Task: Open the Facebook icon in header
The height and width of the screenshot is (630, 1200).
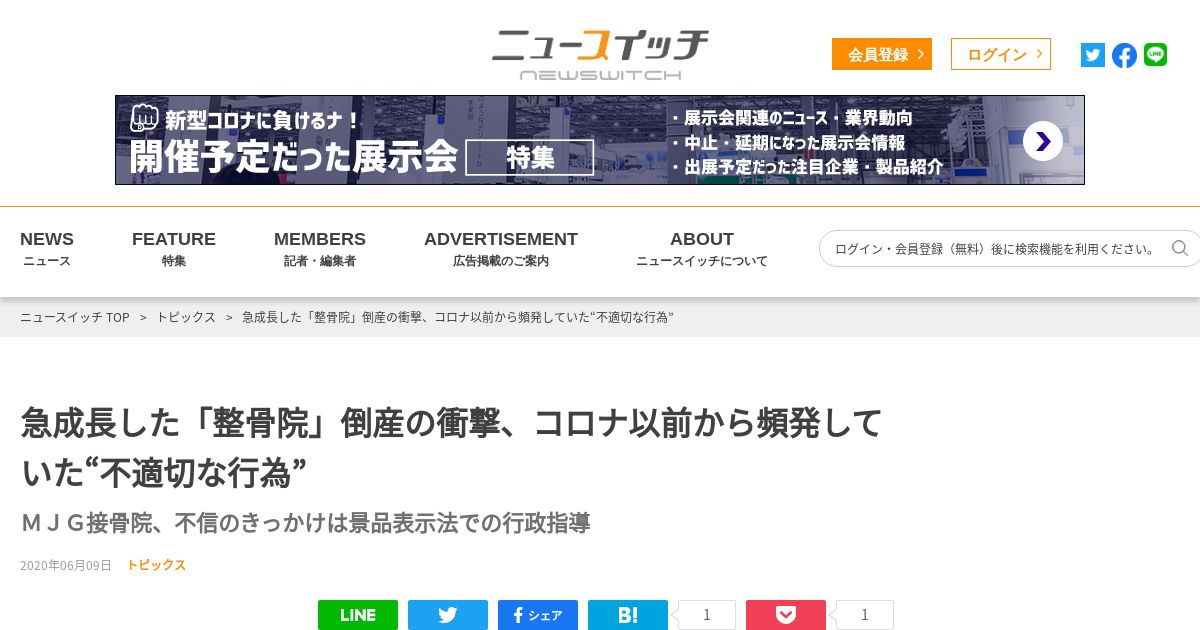Action: point(1124,55)
